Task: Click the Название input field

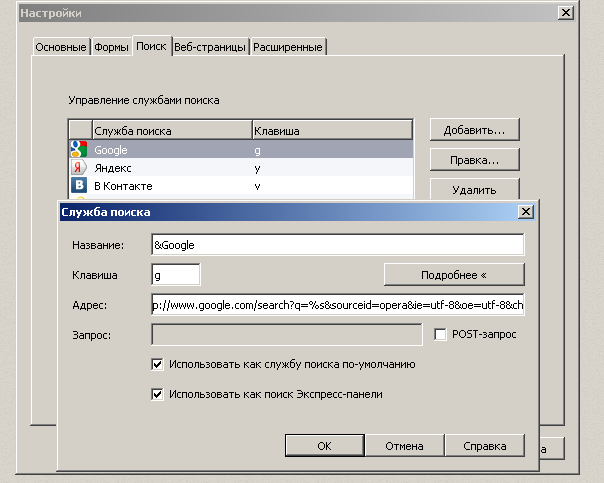Action: [338, 245]
